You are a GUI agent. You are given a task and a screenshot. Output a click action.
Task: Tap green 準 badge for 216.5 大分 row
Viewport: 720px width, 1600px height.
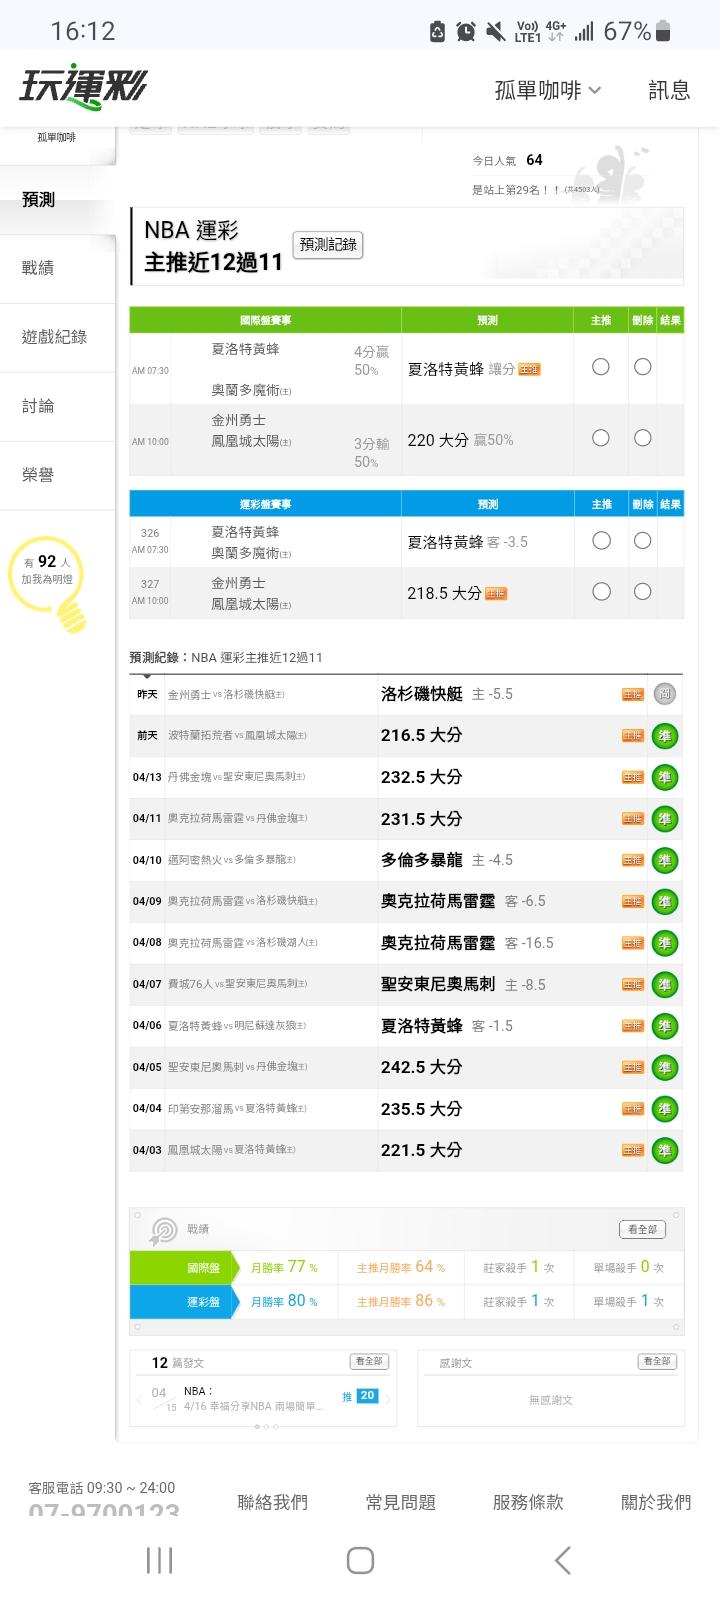[x=664, y=736]
